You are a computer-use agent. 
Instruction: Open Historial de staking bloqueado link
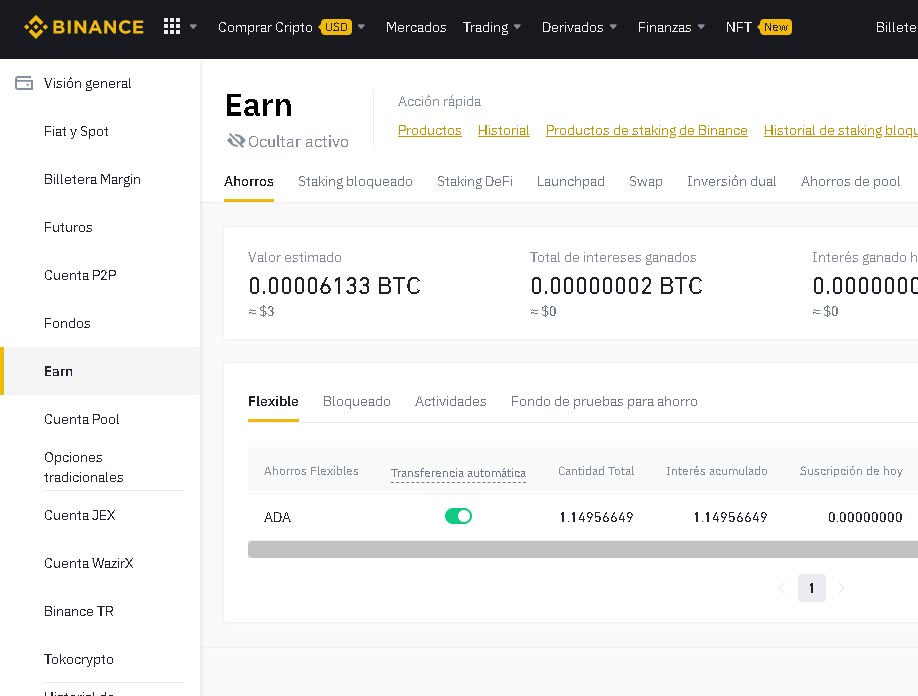(x=840, y=130)
